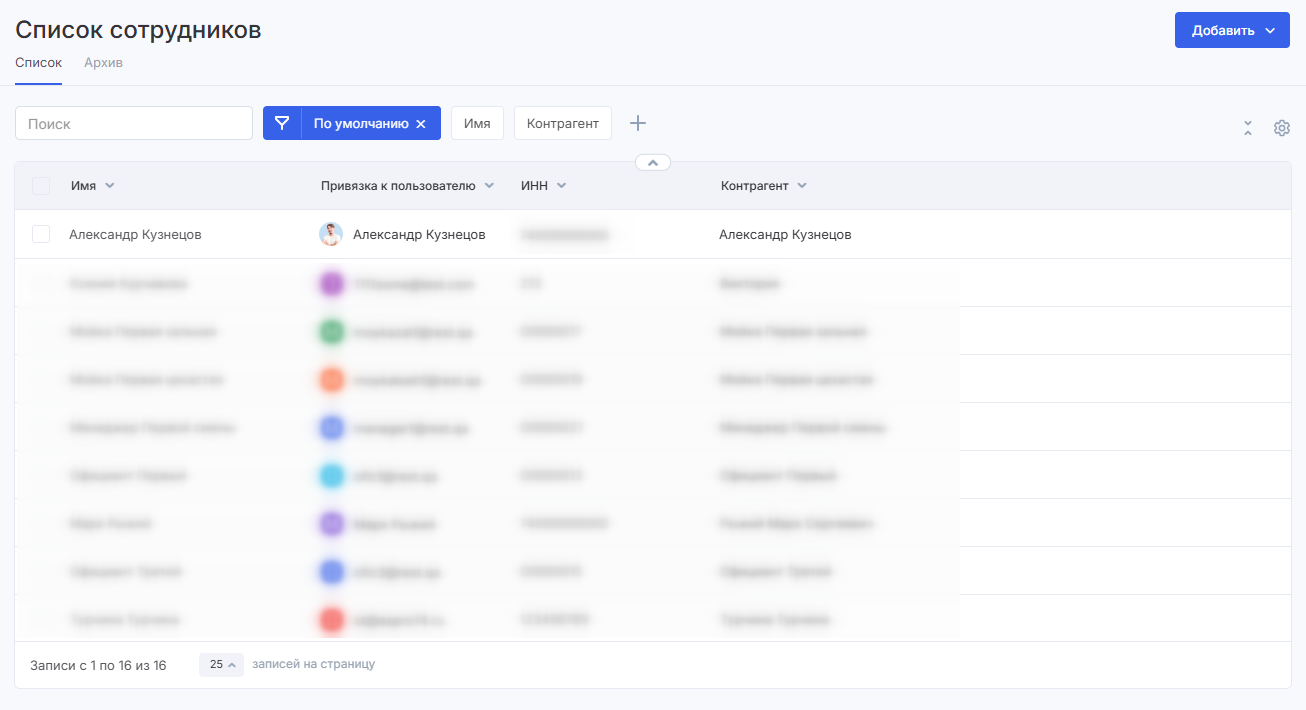Toggle the select-all header checkbox

click(x=41, y=186)
